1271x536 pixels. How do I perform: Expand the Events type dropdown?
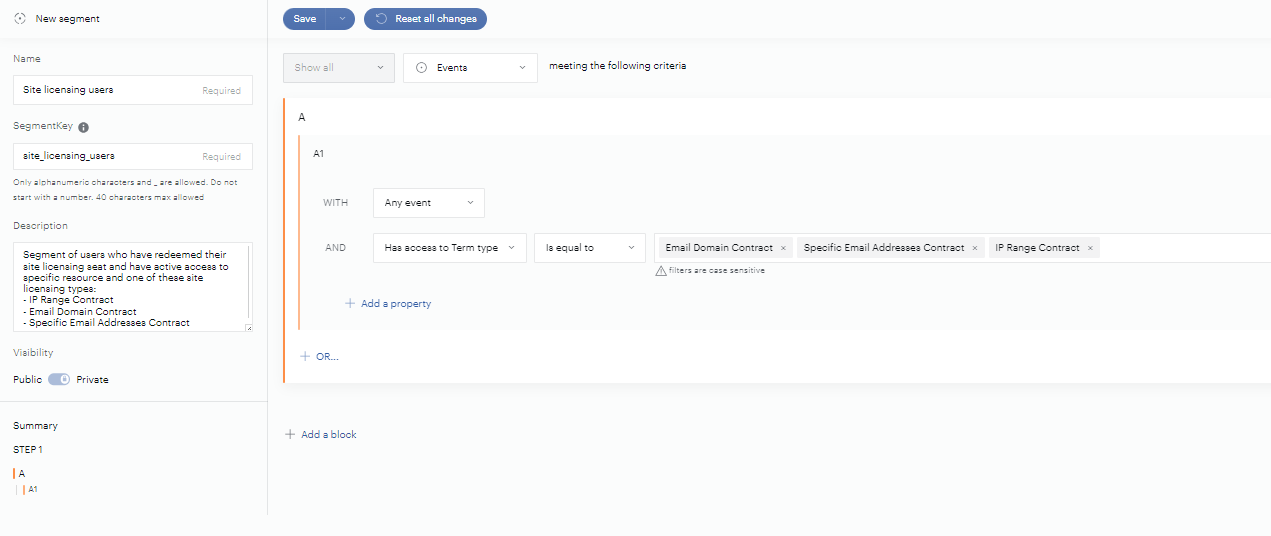[470, 68]
